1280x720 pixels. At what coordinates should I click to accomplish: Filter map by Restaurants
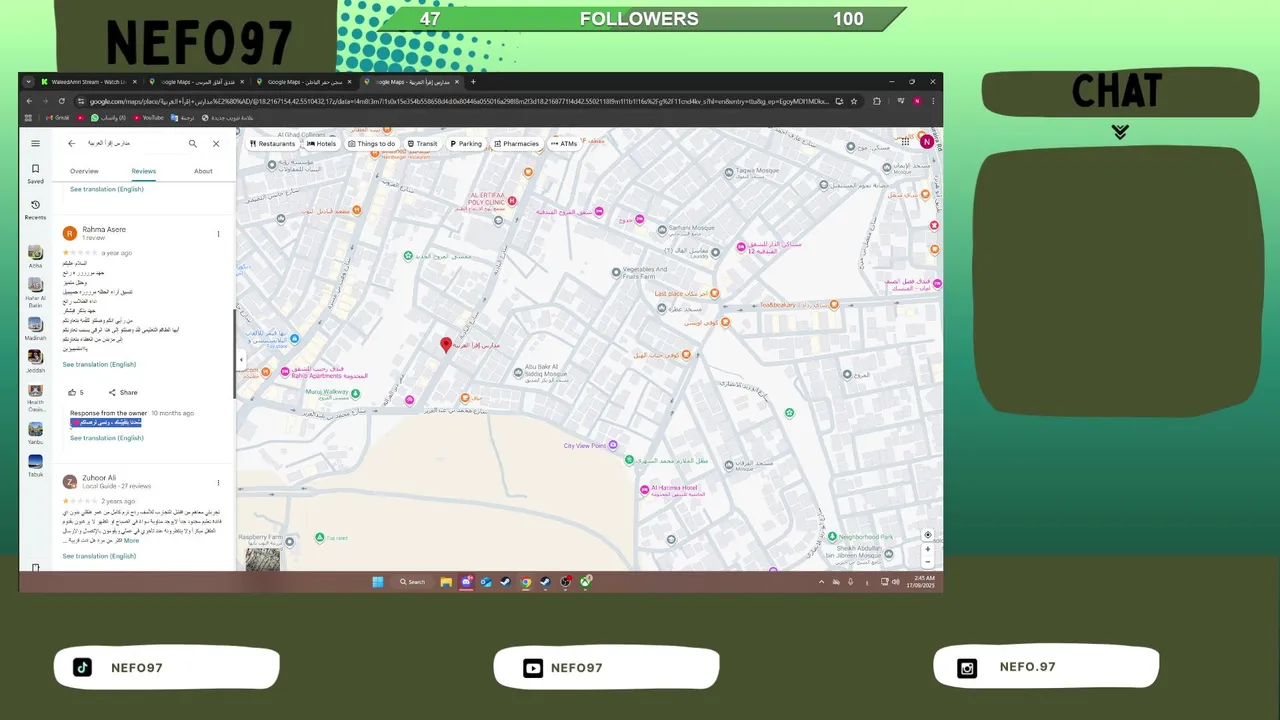(272, 143)
